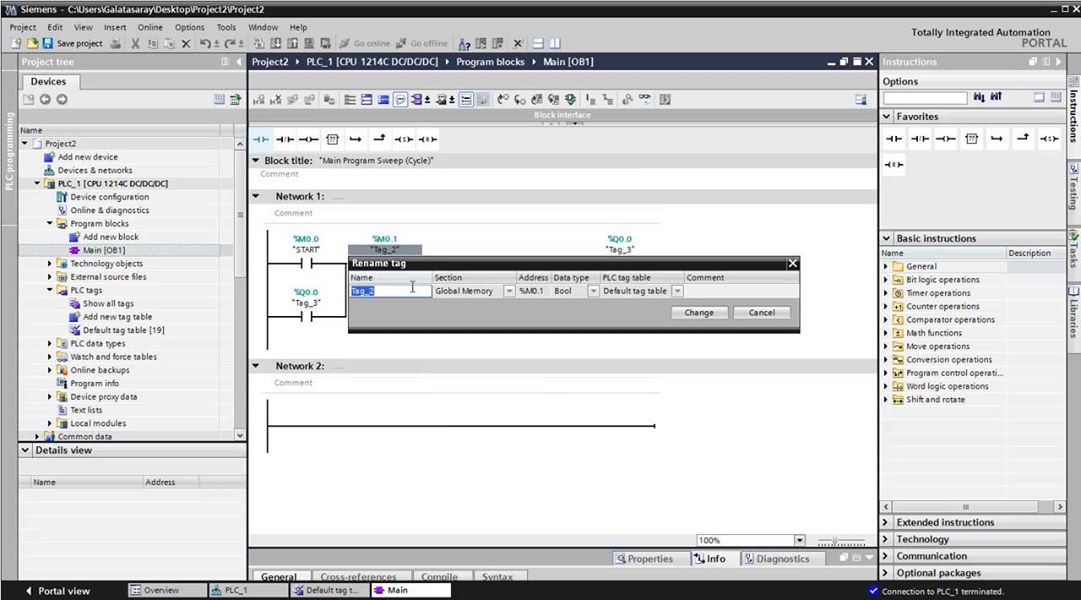The width and height of the screenshot is (1081, 600).
Task: Click the Instructions search input field
Action: click(925, 98)
